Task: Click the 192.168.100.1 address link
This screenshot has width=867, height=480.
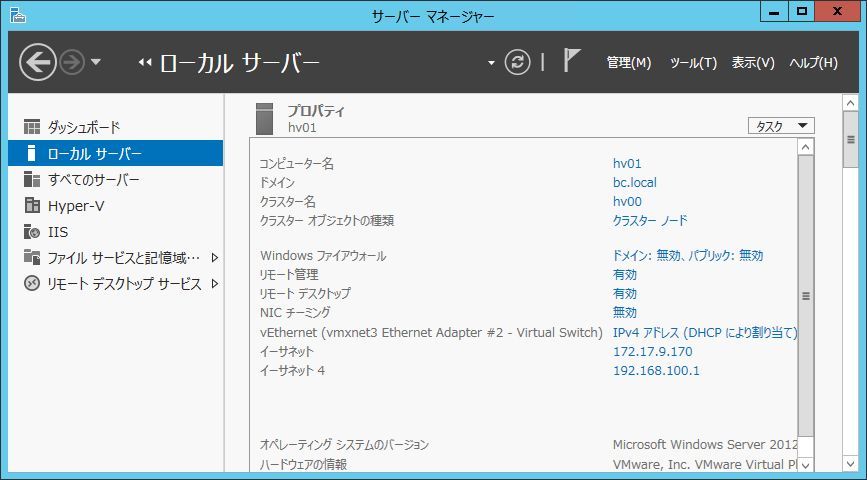Action: (656, 371)
